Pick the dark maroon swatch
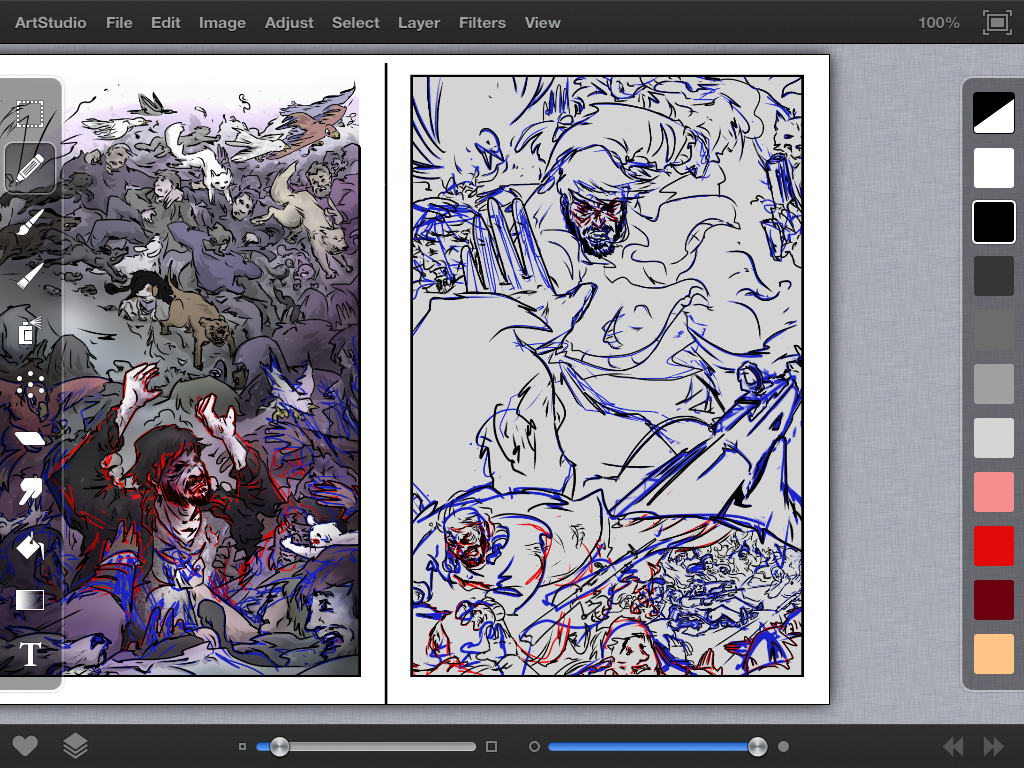 (x=993, y=600)
